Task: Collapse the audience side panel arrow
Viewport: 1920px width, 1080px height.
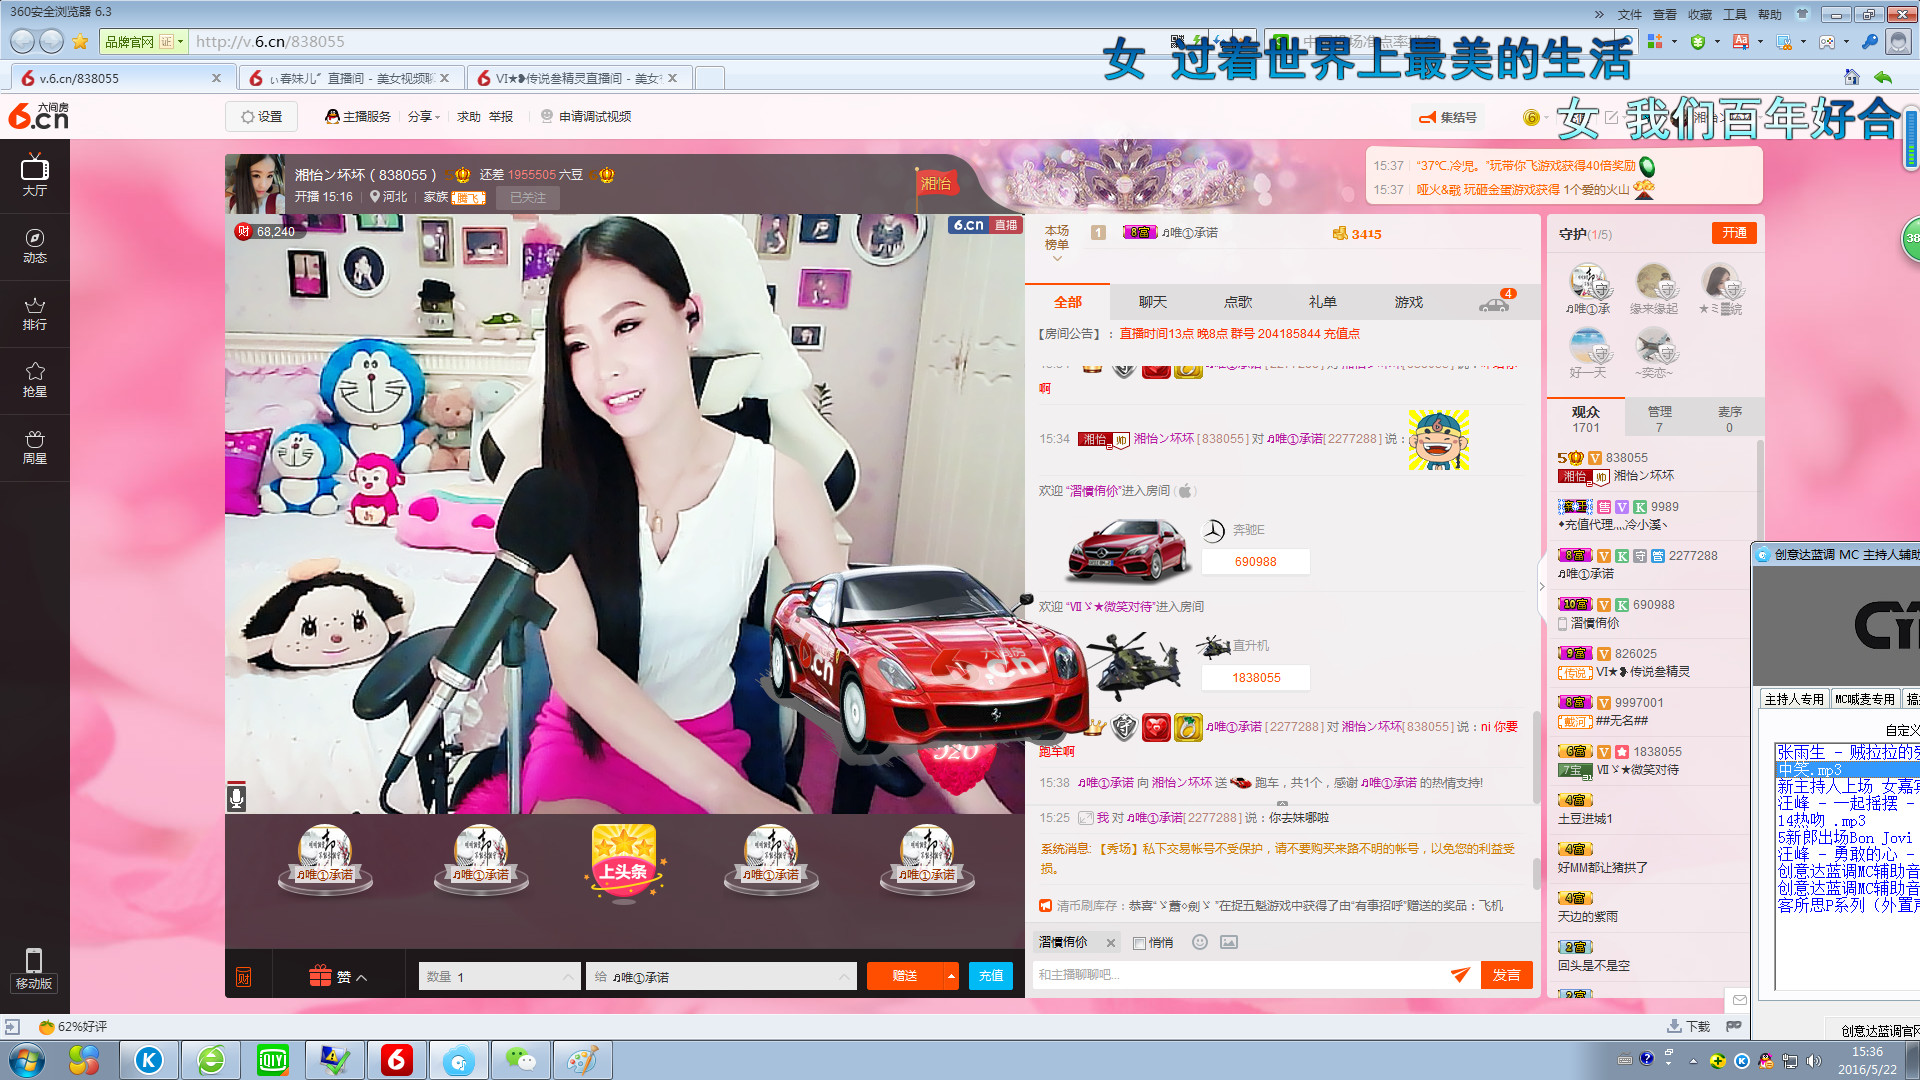Action: click(1542, 586)
